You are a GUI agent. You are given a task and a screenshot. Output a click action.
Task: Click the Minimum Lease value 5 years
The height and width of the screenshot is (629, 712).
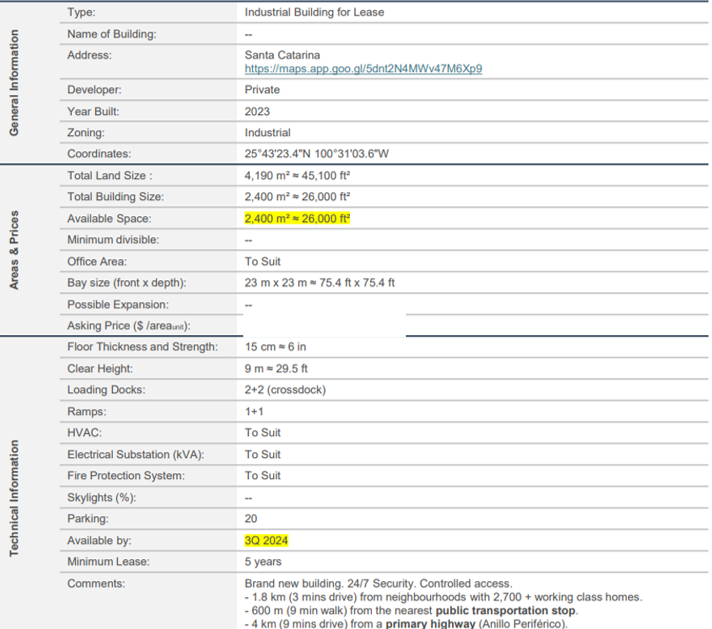(262, 562)
